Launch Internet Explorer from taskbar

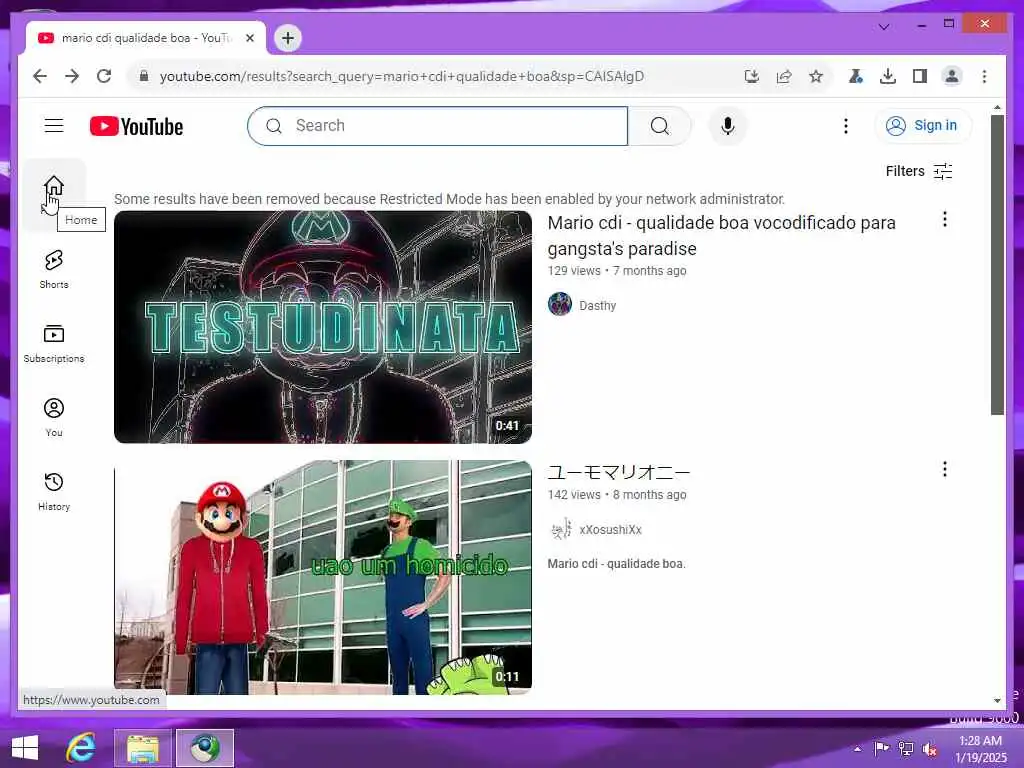(81, 748)
